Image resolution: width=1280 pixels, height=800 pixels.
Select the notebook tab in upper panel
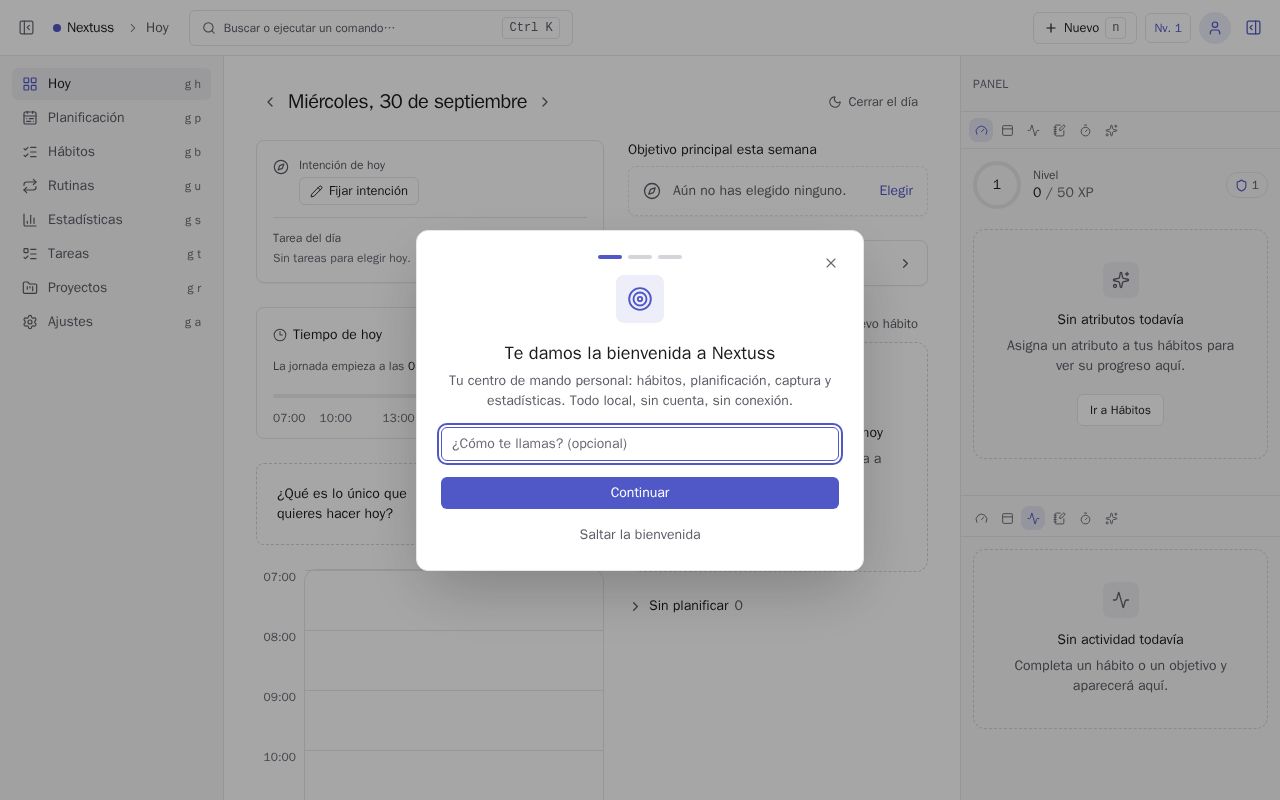(1059, 130)
